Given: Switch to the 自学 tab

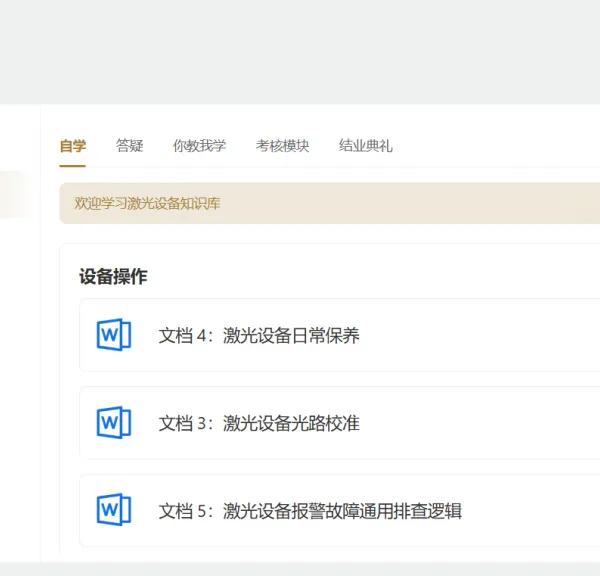Looking at the screenshot, I should [73, 146].
